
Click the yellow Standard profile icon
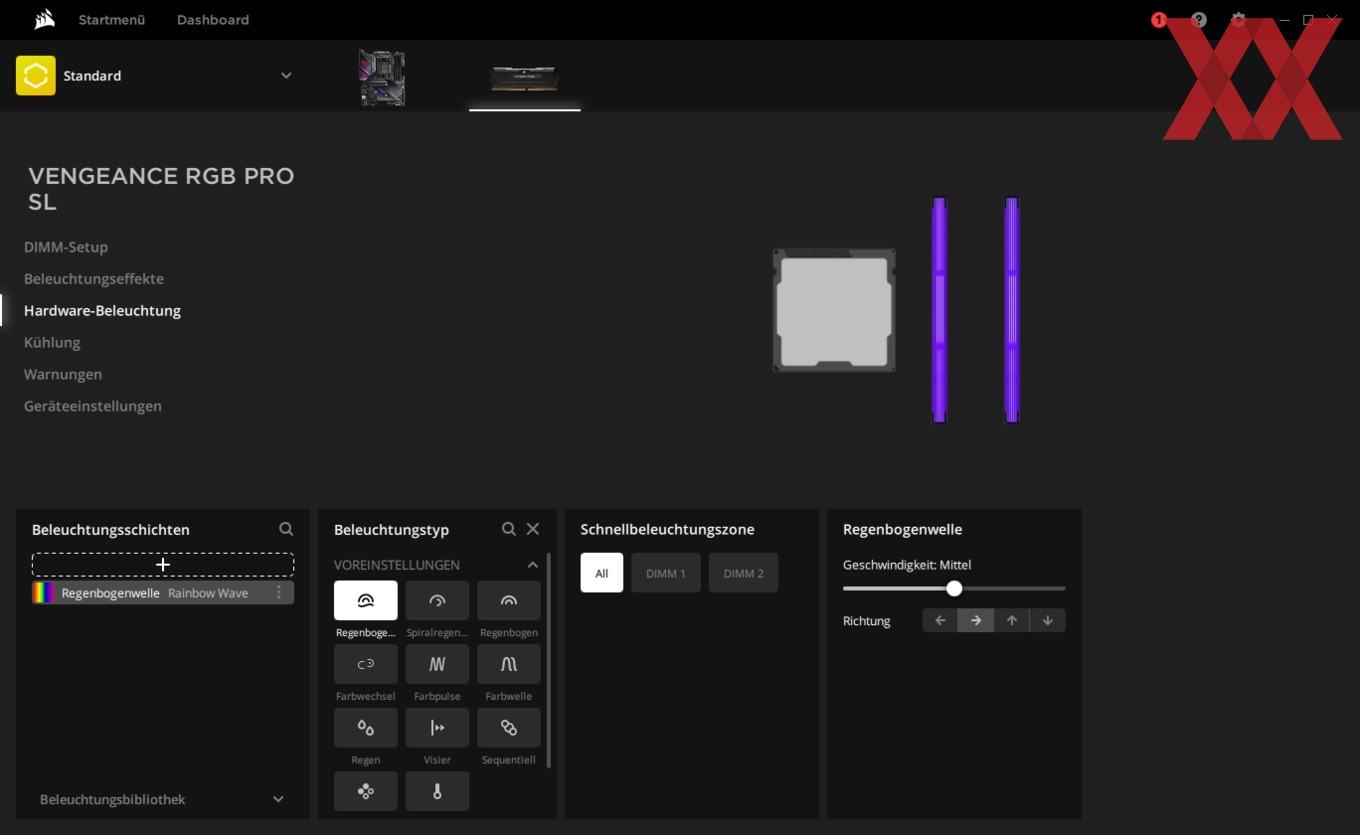(36, 76)
